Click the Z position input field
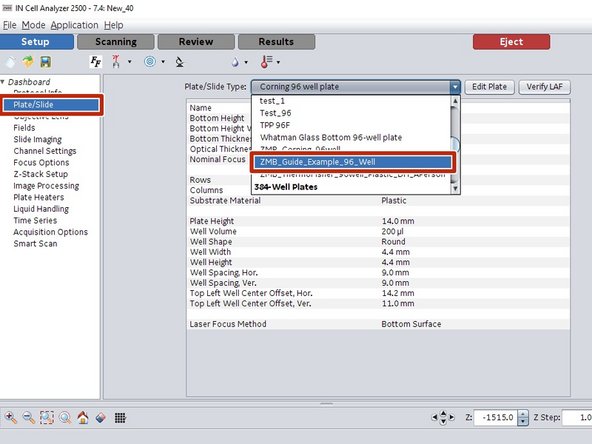Viewport: 592px width, 444px height. coord(495,418)
